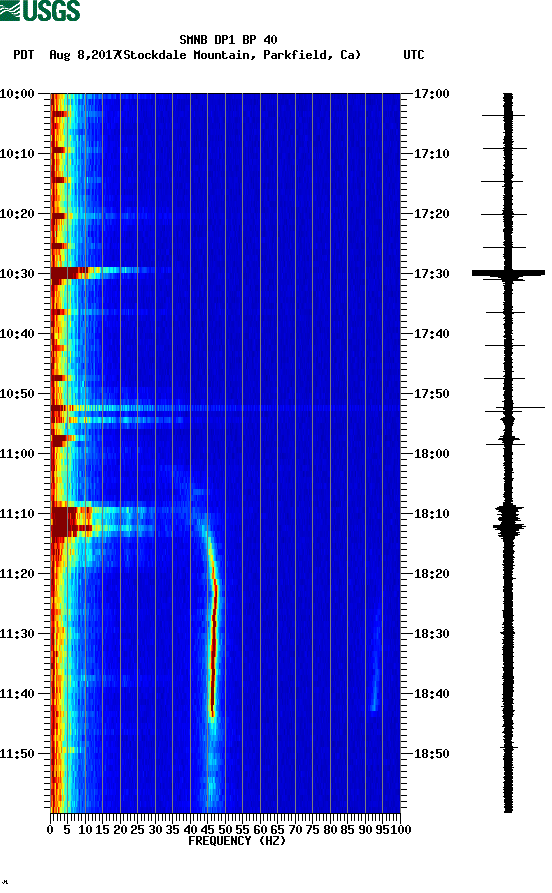The width and height of the screenshot is (552, 893).
Task: Click the '100' frequency axis tick label
Action: [400, 830]
